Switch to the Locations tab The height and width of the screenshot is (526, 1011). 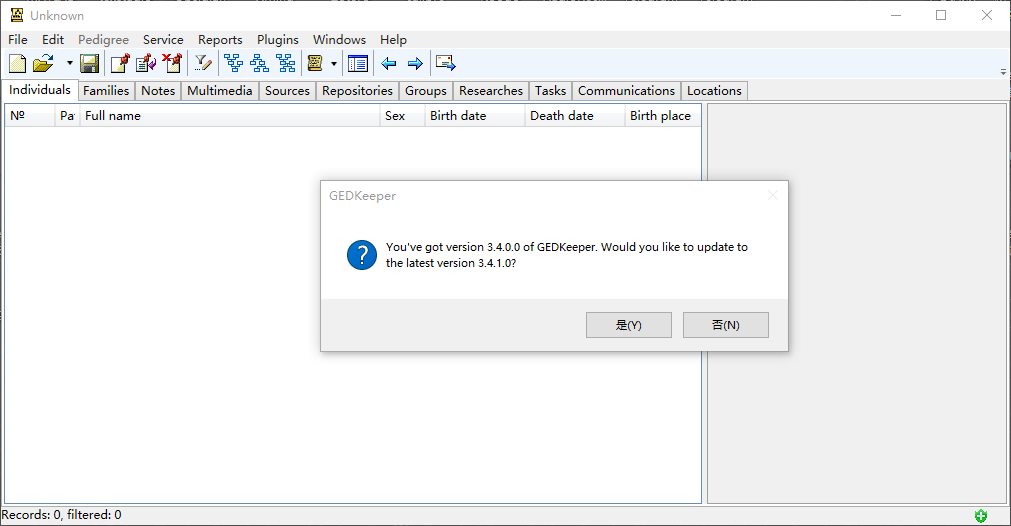714,91
